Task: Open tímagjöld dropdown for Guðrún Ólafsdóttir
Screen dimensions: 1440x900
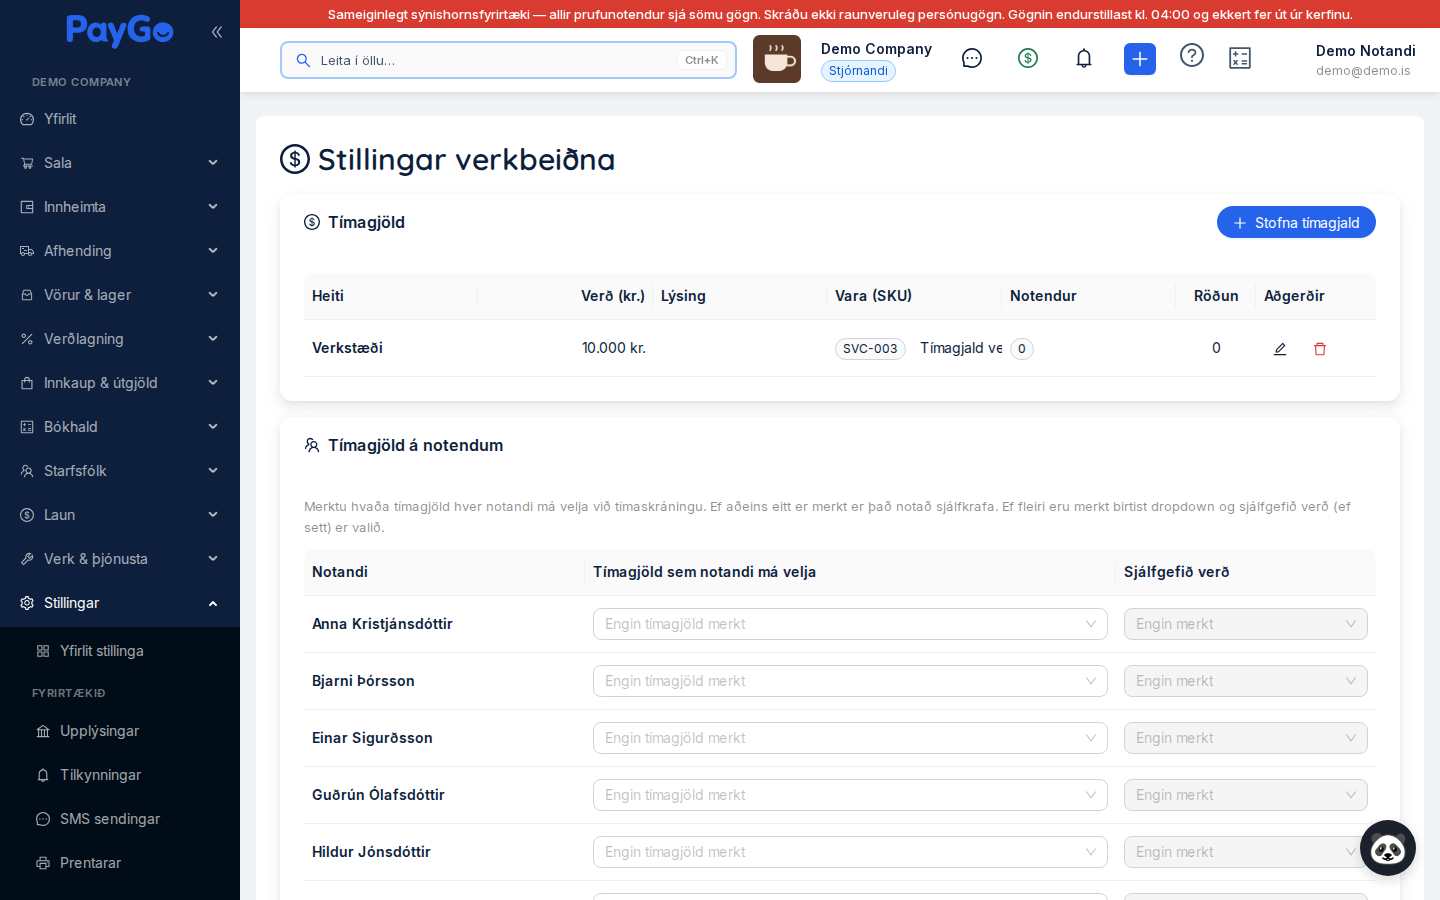Action: tap(850, 795)
